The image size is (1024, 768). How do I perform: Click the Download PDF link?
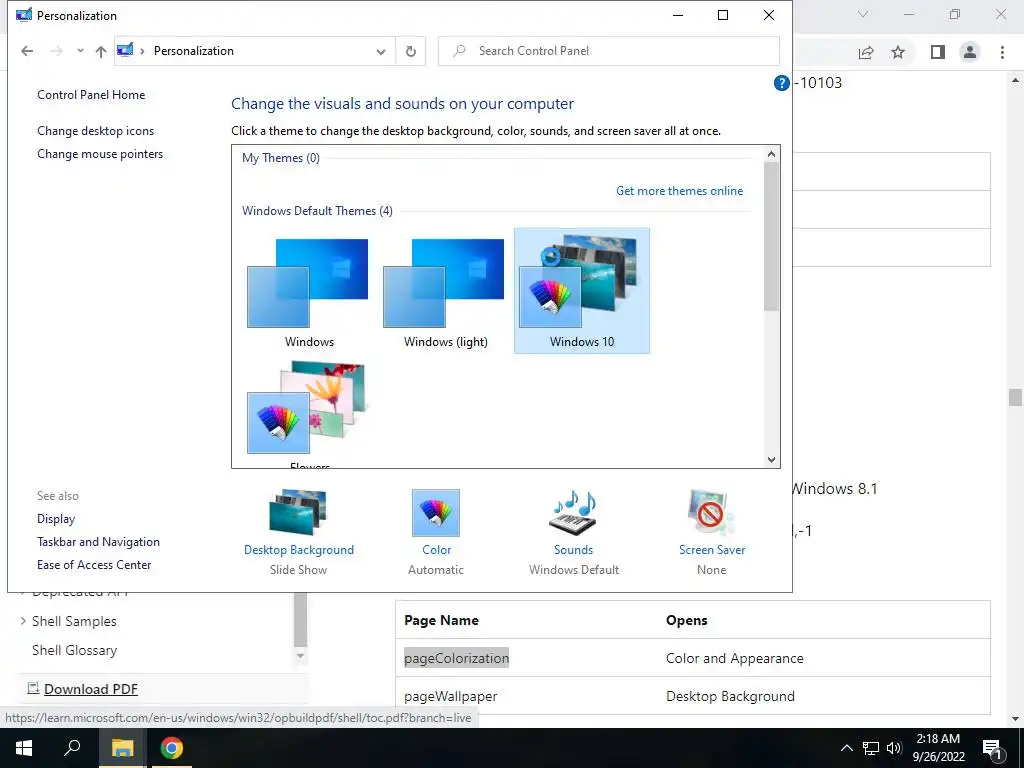(x=91, y=689)
